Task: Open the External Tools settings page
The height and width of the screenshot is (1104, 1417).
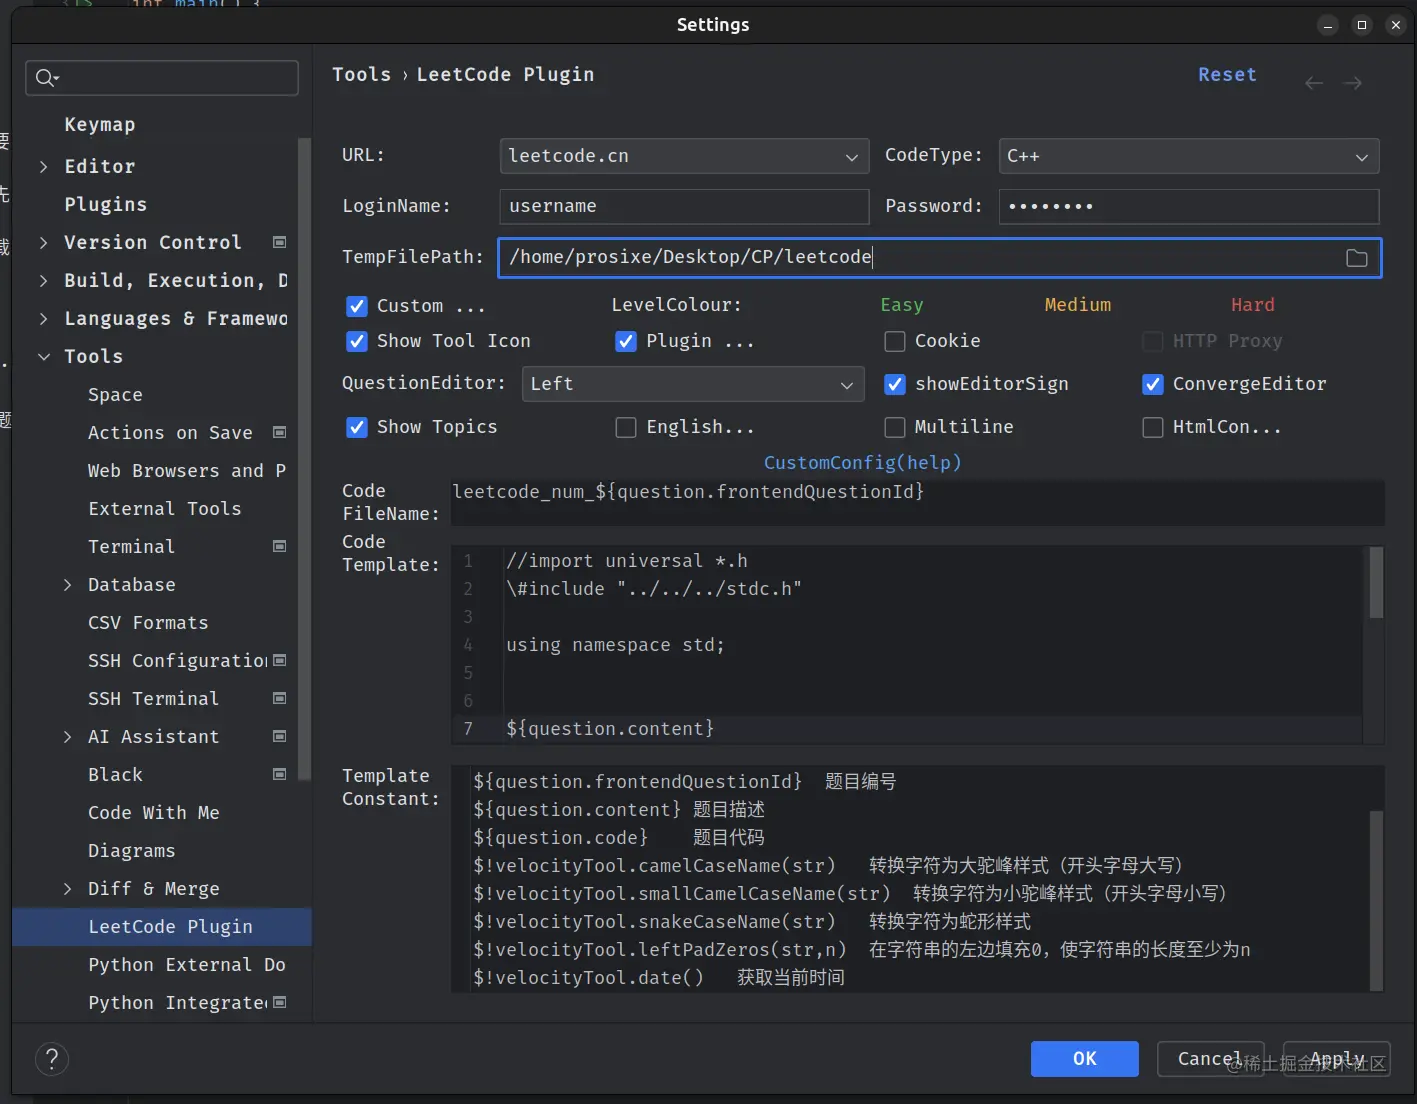Action: coord(164,508)
